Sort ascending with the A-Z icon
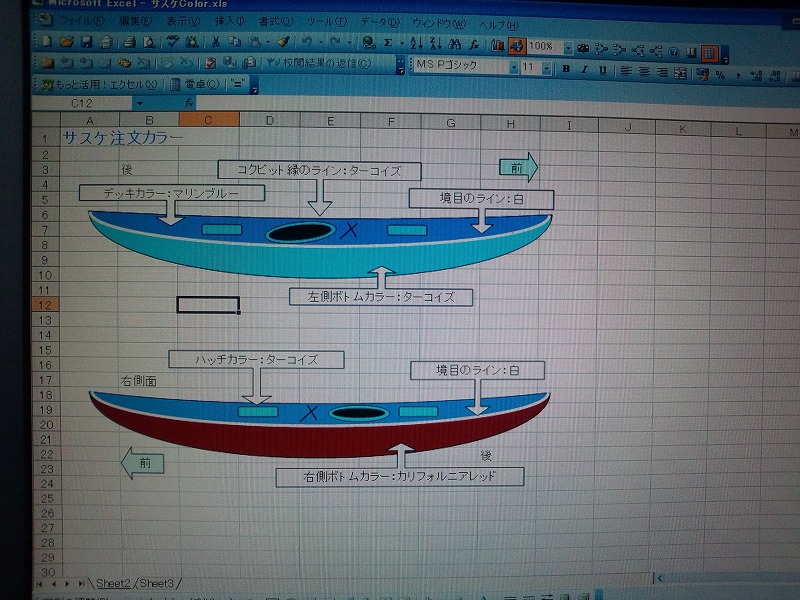This screenshot has width=800, height=600. click(x=417, y=44)
